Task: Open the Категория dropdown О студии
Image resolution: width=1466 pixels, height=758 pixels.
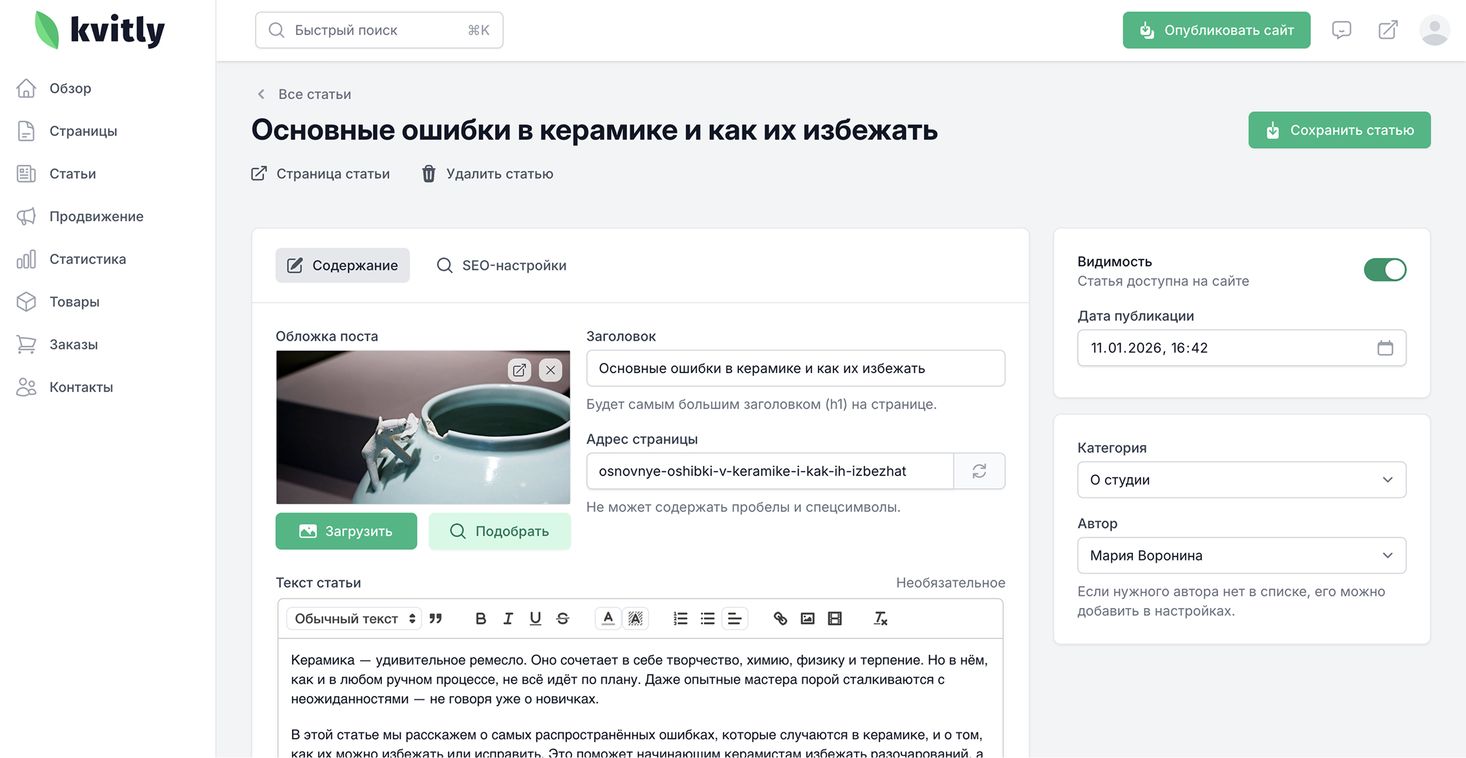Action: pyautogui.click(x=1242, y=480)
